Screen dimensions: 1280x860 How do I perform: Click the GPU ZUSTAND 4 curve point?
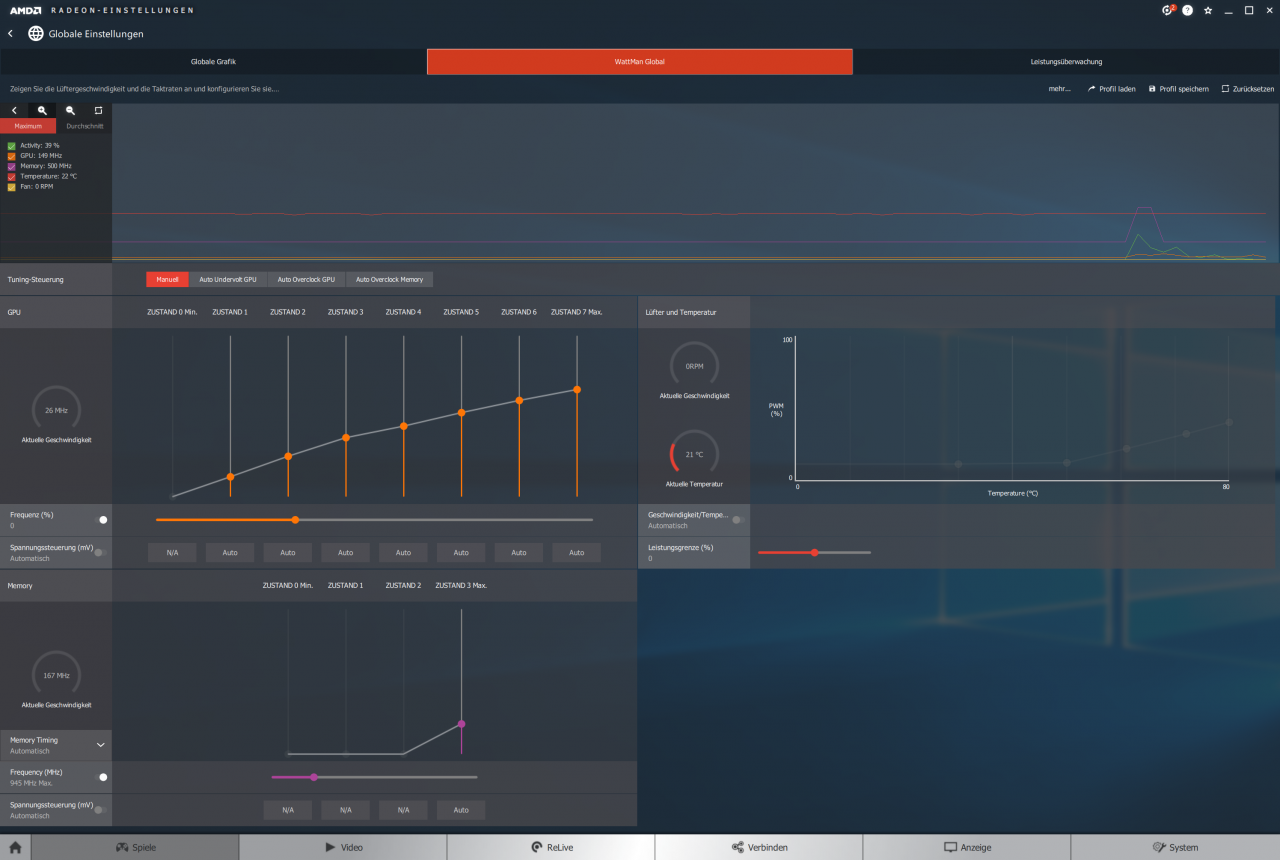404,426
